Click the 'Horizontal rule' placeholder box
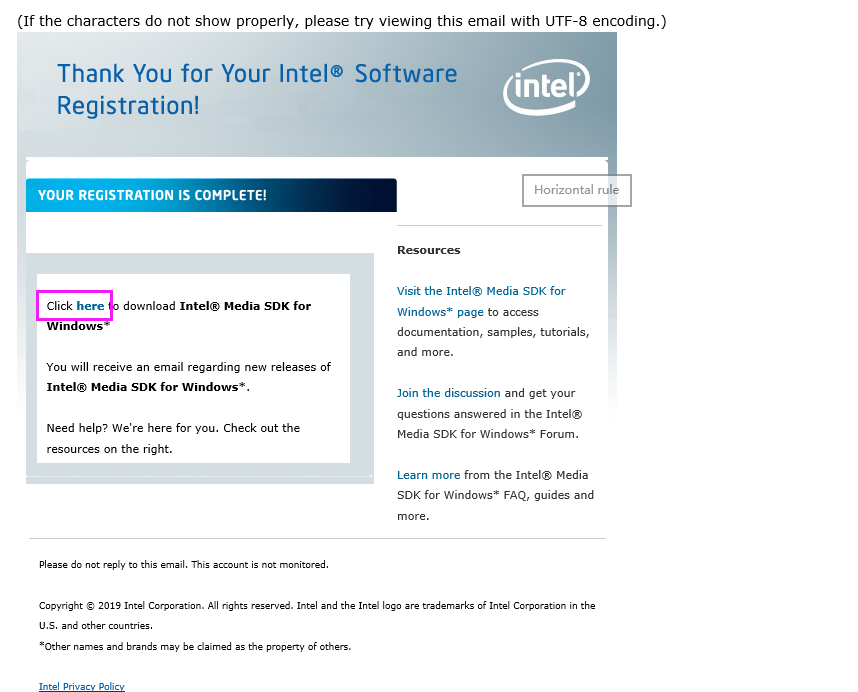Image resolution: width=858 pixels, height=692 pixels. pos(577,190)
